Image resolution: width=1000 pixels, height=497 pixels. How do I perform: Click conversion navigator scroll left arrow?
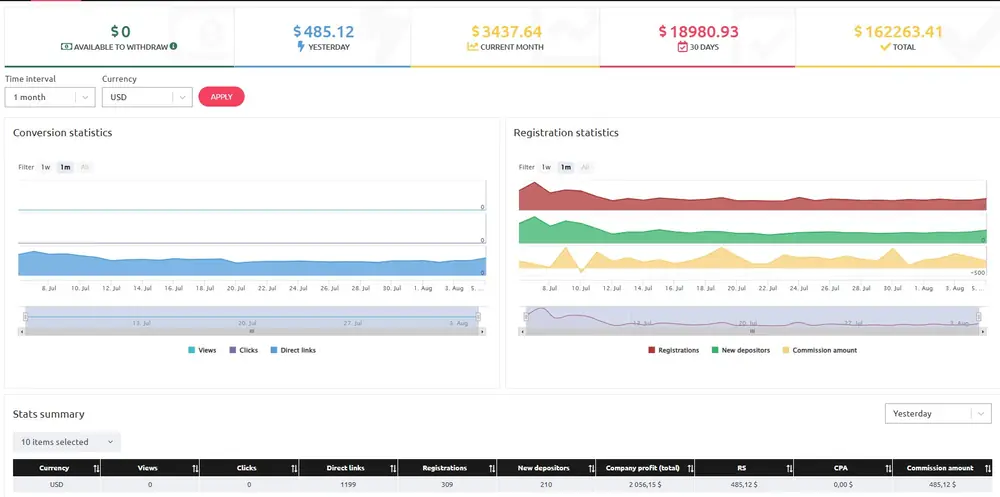(x=22, y=332)
